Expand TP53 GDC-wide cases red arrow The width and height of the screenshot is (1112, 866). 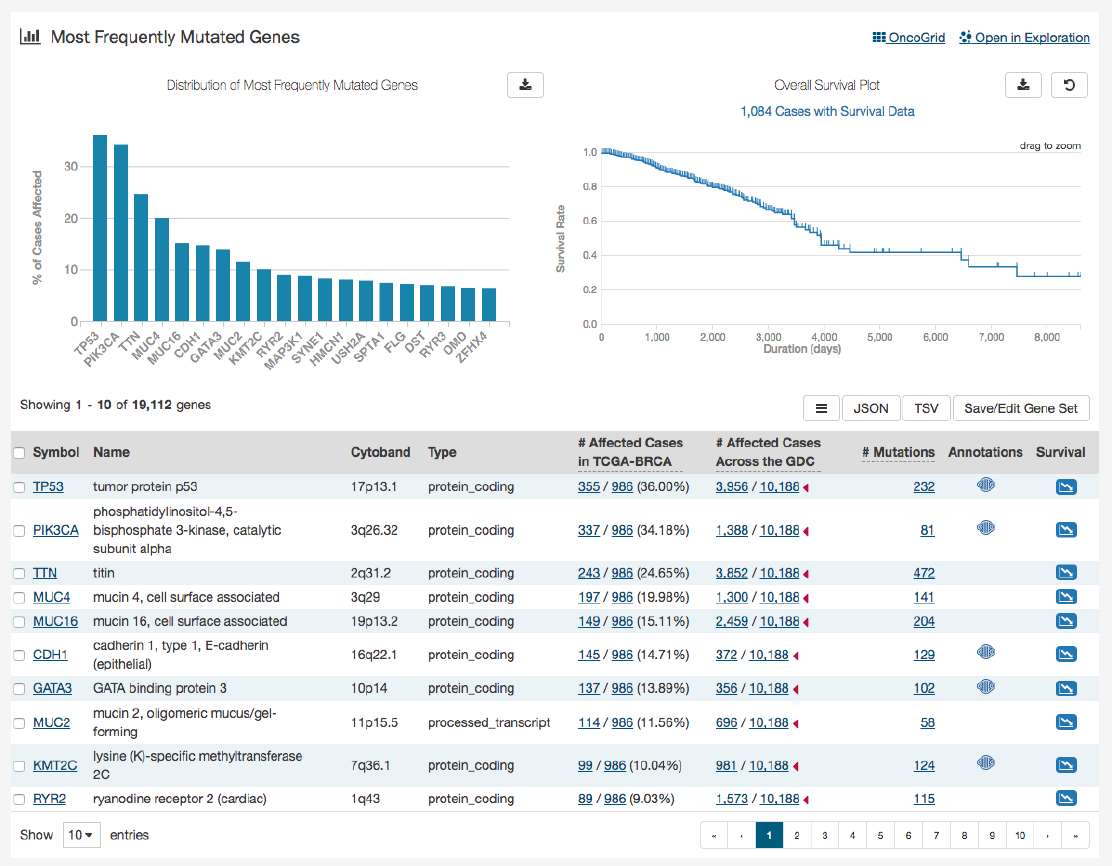point(806,488)
